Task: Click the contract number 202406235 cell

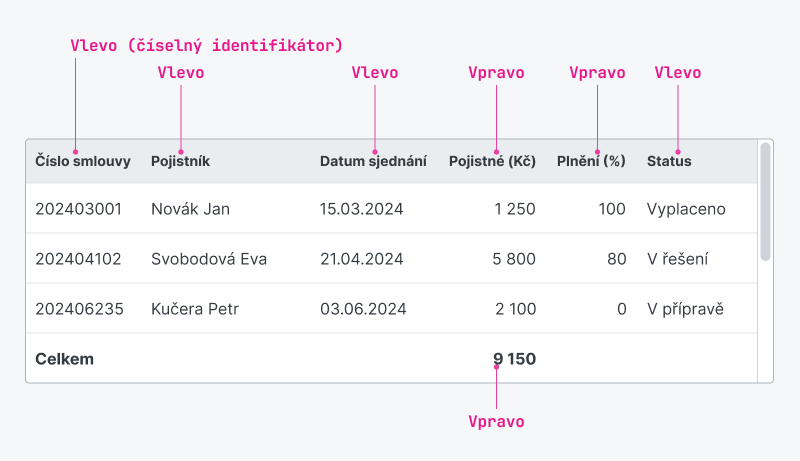Action: point(79,309)
